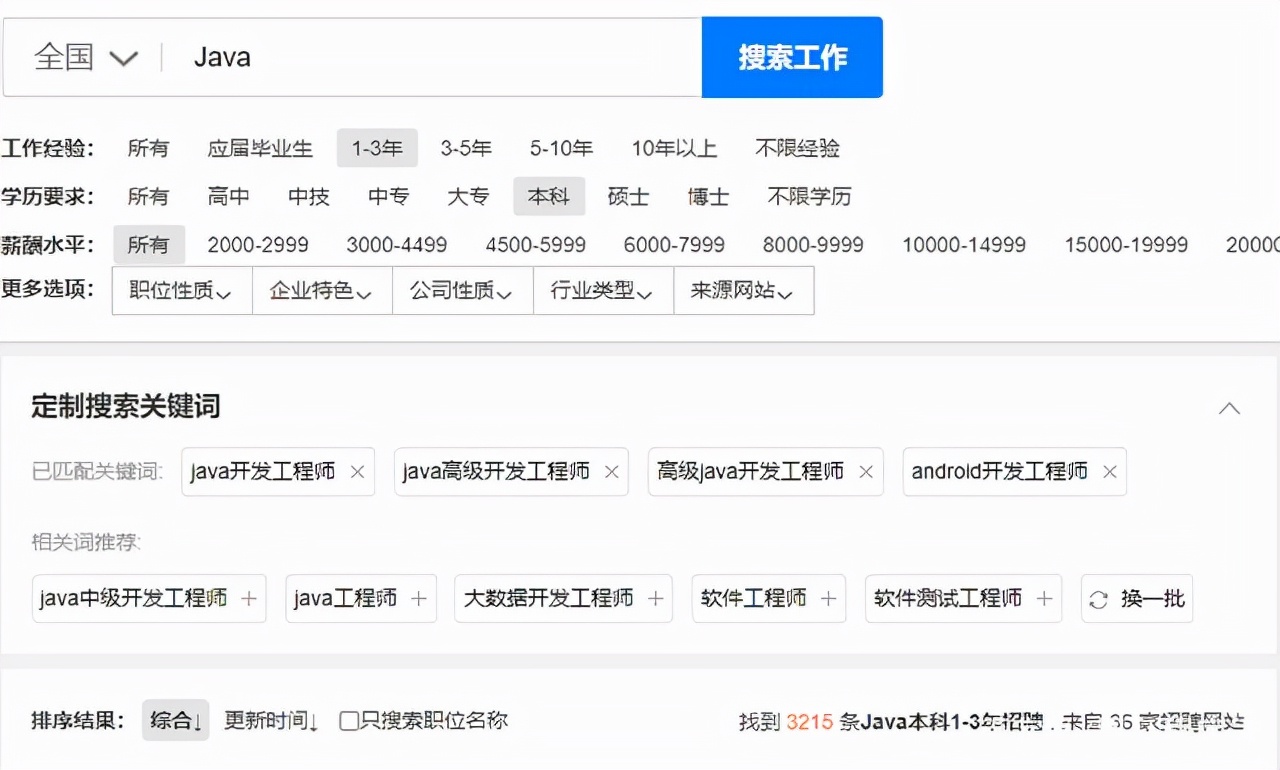Open the 全国 region dropdown
The height and width of the screenshot is (770, 1280).
[x=87, y=57]
